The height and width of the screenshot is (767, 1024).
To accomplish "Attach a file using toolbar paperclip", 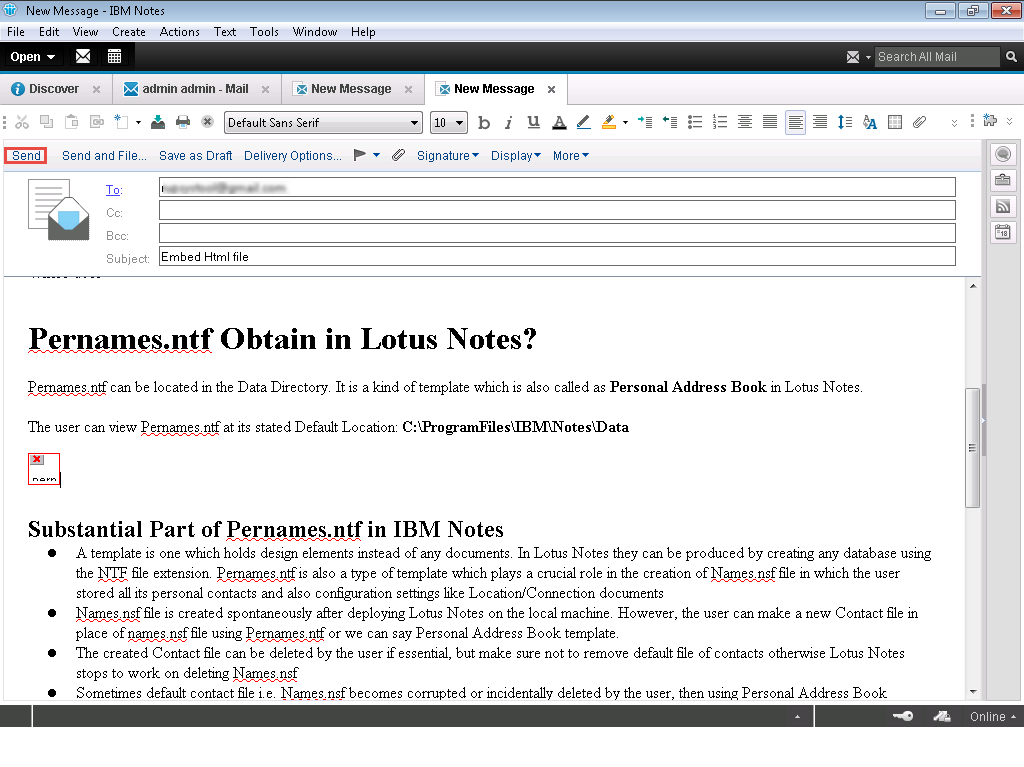I will click(x=920, y=122).
